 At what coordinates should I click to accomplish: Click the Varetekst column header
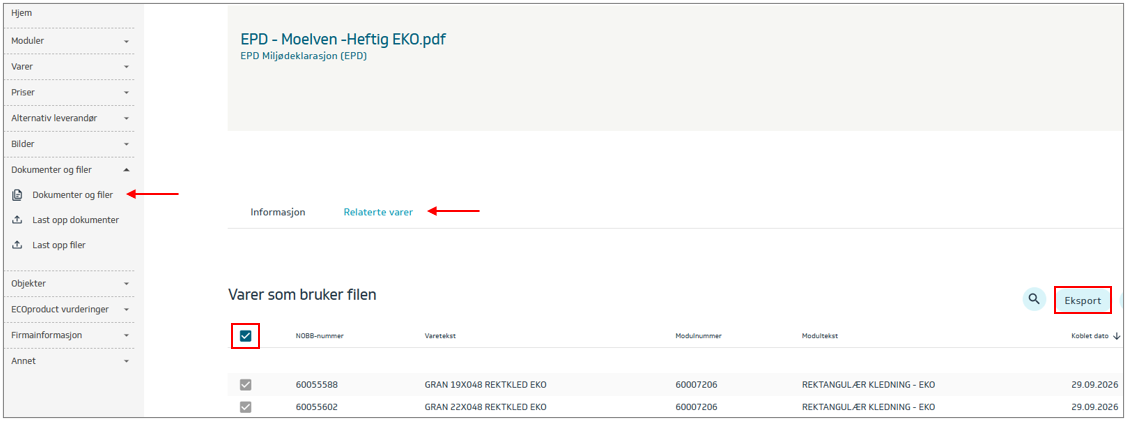(x=440, y=336)
